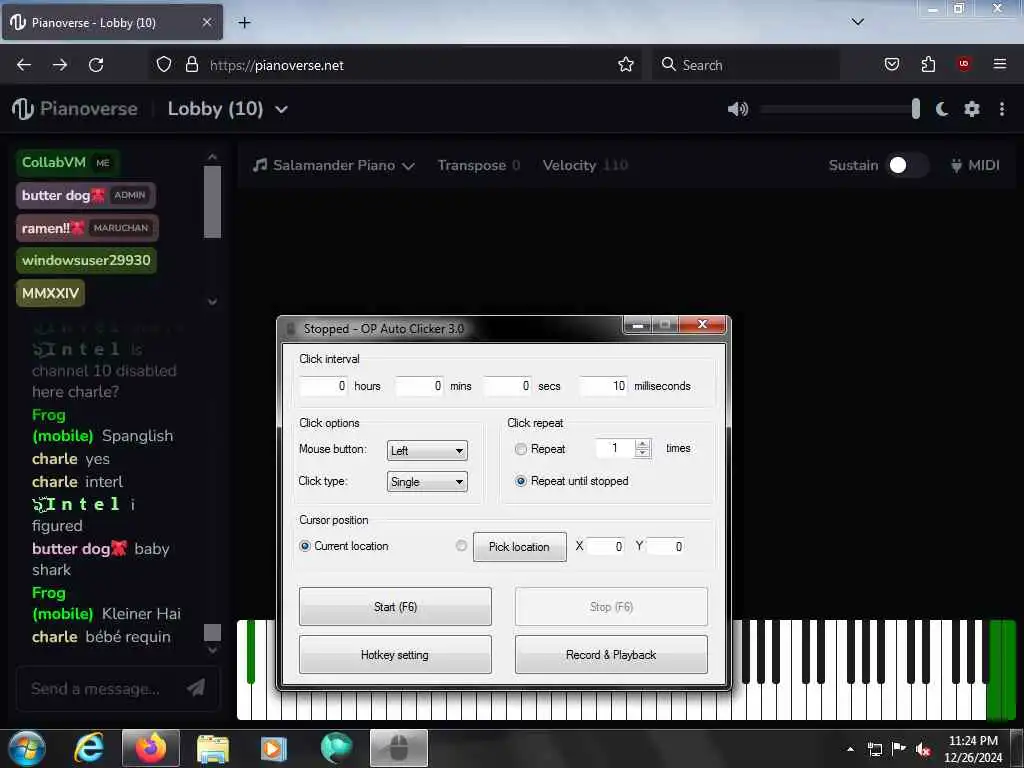Click the chat scrollbar thumb
This screenshot has height=768, width=1024.
(212, 632)
